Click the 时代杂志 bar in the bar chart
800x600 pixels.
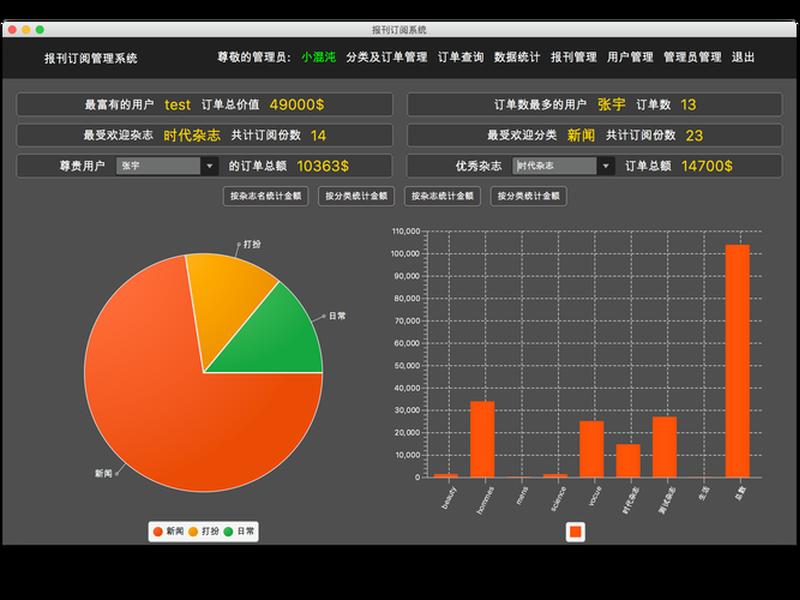[628, 461]
